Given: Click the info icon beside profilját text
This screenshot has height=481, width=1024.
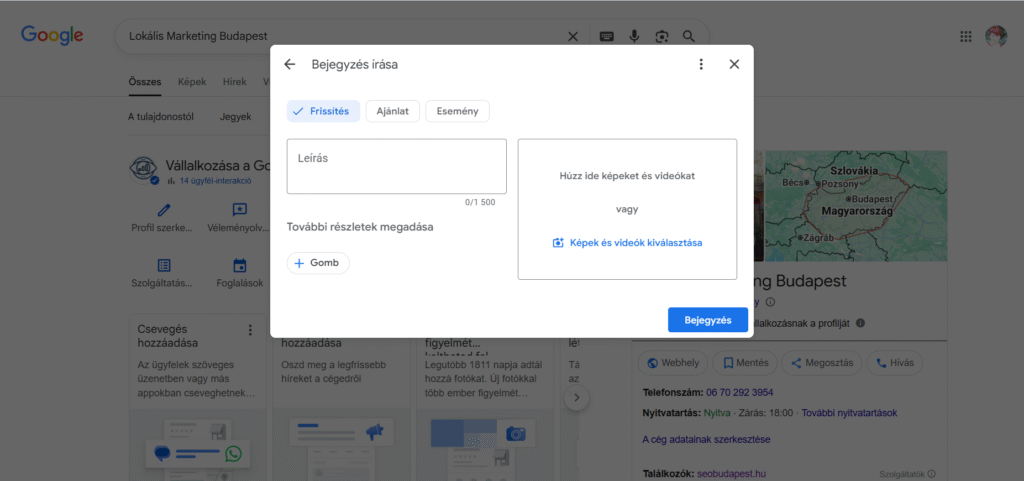Looking at the screenshot, I should [860, 322].
